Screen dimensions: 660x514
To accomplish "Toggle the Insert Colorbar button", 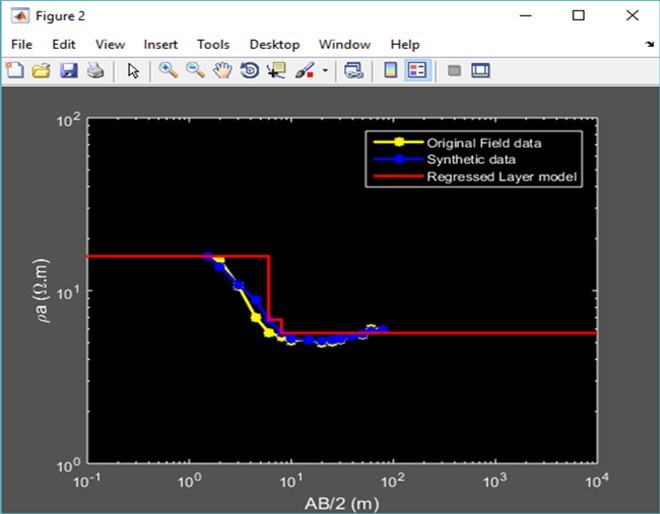I will pos(391,71).
